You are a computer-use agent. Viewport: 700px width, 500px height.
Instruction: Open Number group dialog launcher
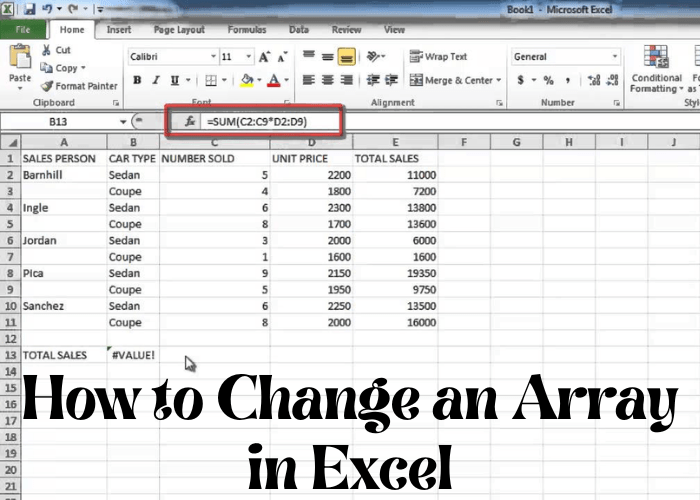click(617, 103)
